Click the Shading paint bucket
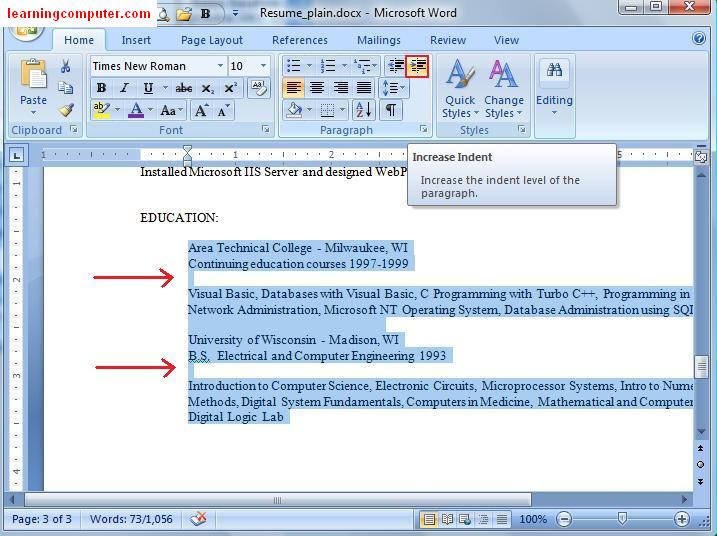717x536 pixels. tap(294, 110)
